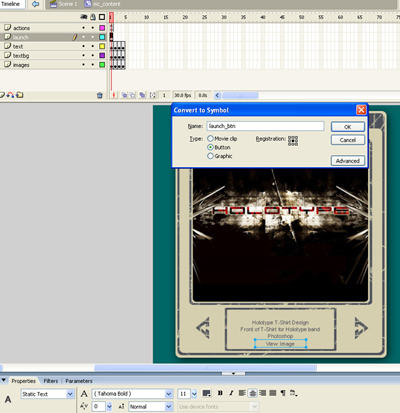Viewport: 400px width, 413px height.
Task: Click the align center text icon
Action: (253, 393)
